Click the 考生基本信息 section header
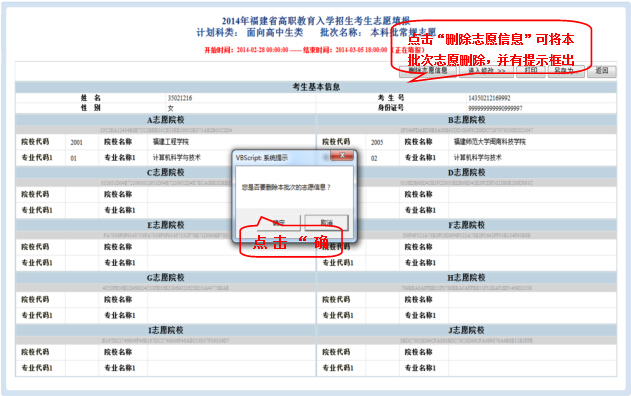The image size is (631, 396). 316,87
